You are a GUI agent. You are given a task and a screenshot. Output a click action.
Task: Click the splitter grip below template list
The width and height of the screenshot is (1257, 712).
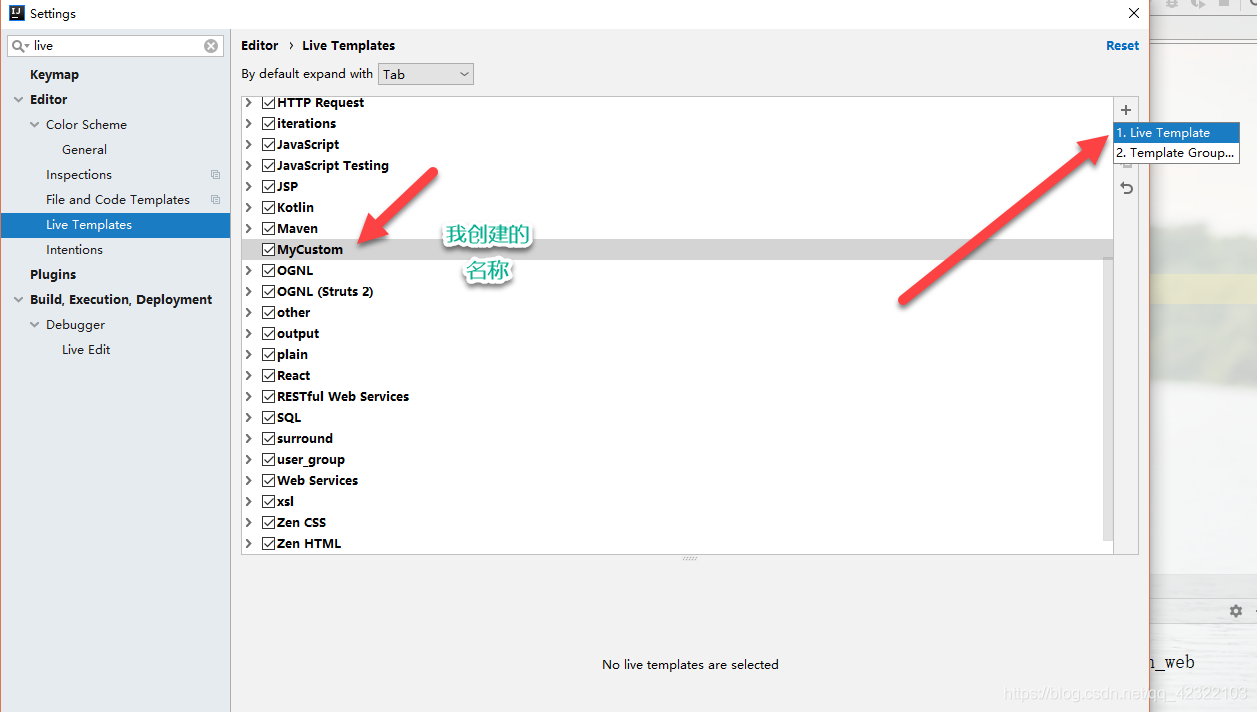[x=690, y=559]
